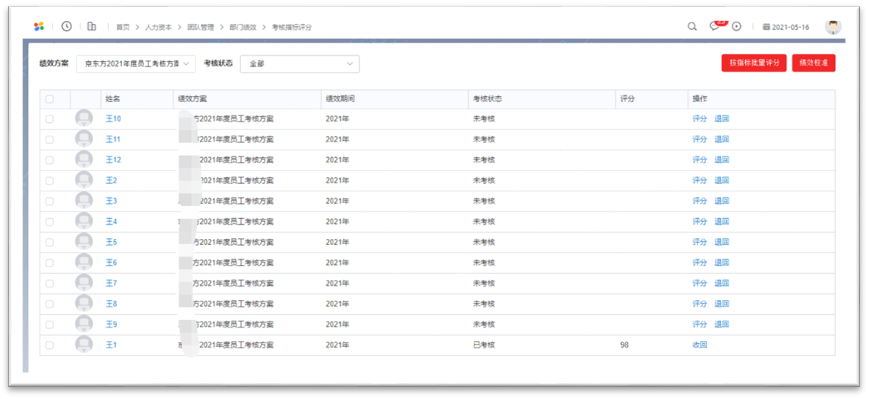869x399 pixels.
Task: Click the 操作 column header
Action: pyautogui.click(x=700, y=99)
